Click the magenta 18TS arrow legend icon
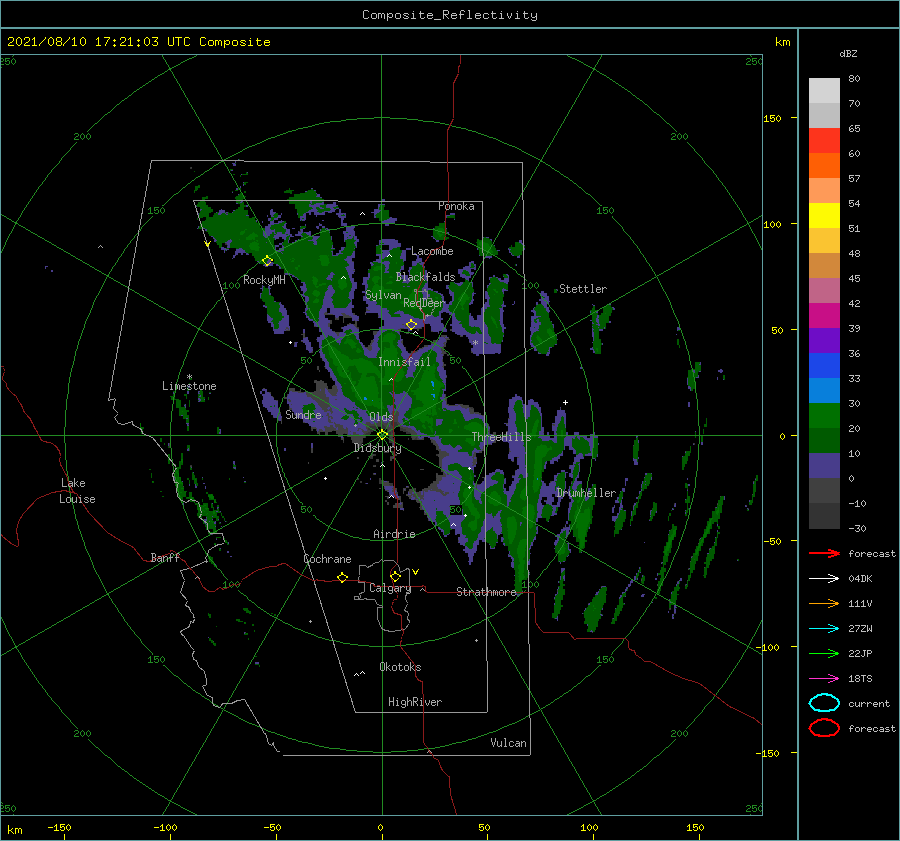The image size is (900, 841). pyautogui.click(x=824, y=679)
